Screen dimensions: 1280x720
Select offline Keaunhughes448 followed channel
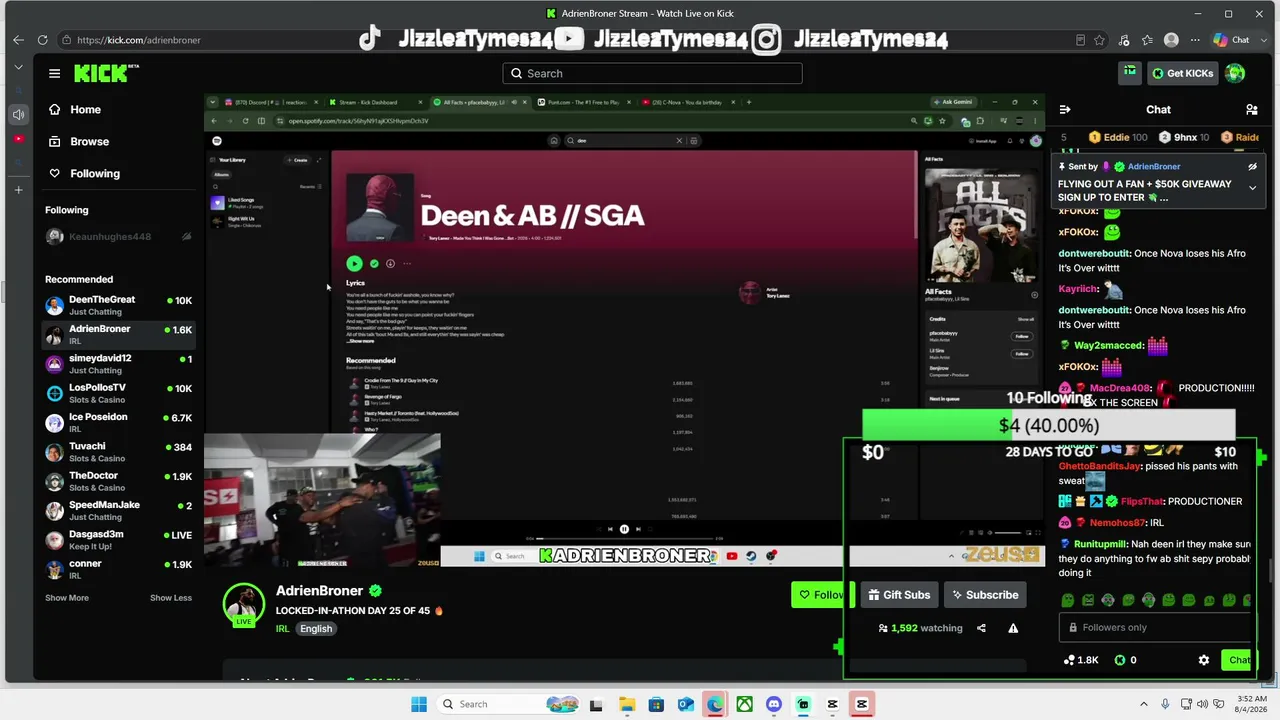tap(119, 237)
